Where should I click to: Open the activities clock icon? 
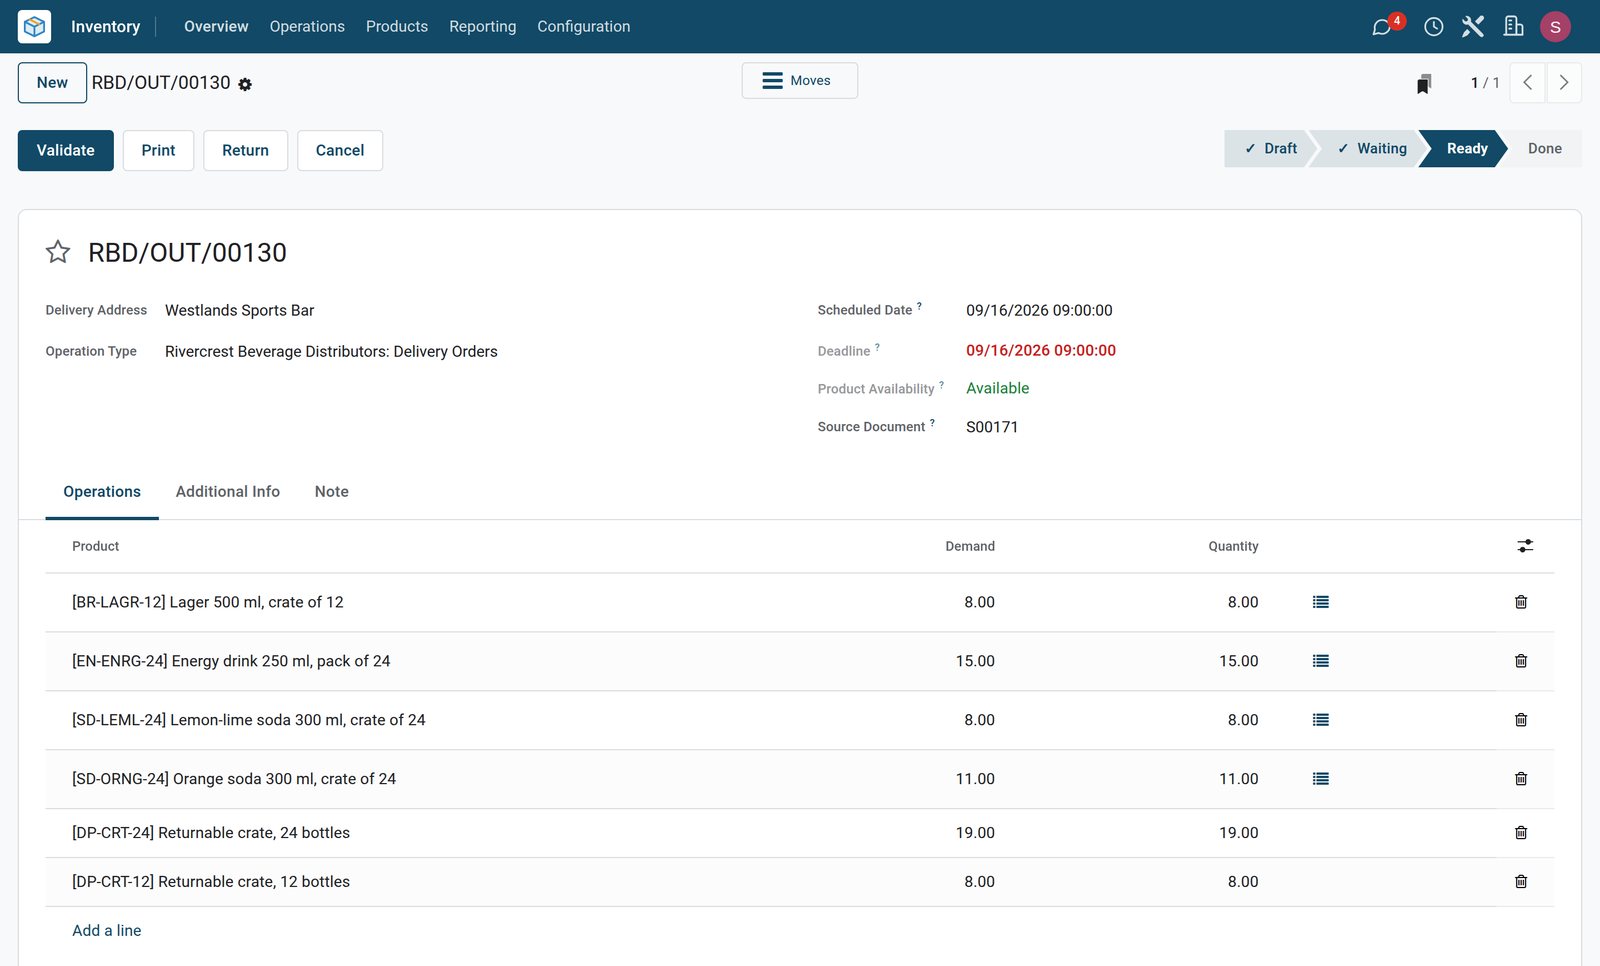tap(1433, 27)
